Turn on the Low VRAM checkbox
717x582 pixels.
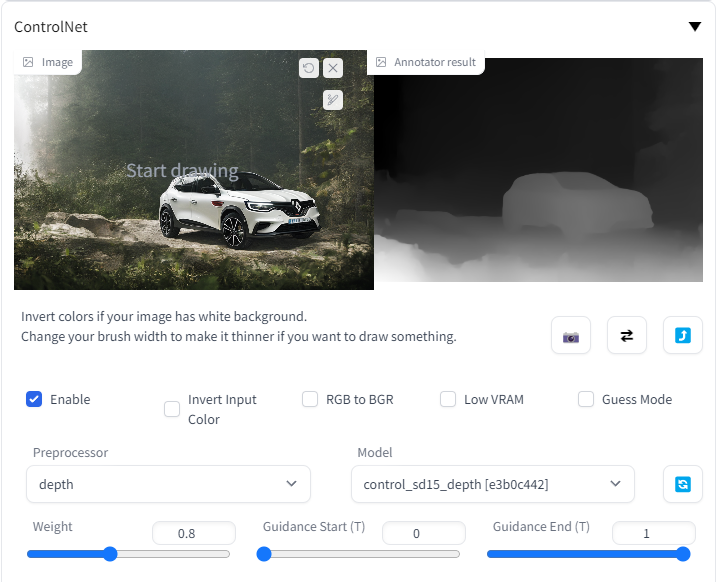pos(448,399)
